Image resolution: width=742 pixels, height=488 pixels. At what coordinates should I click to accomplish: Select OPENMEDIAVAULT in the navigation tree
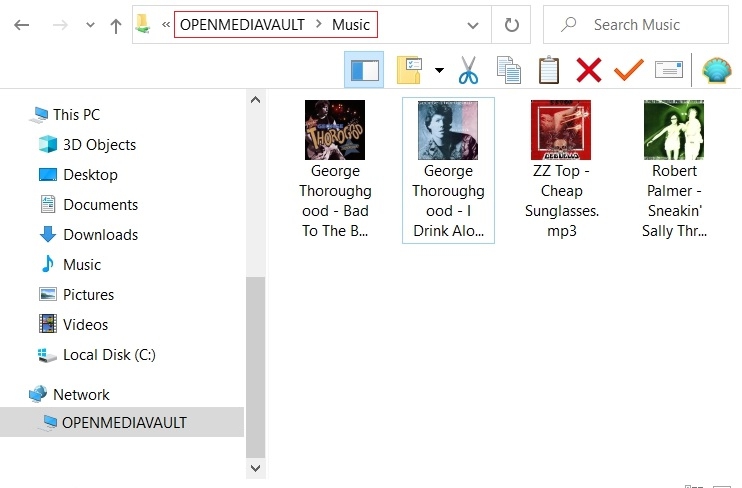(123, 422)
